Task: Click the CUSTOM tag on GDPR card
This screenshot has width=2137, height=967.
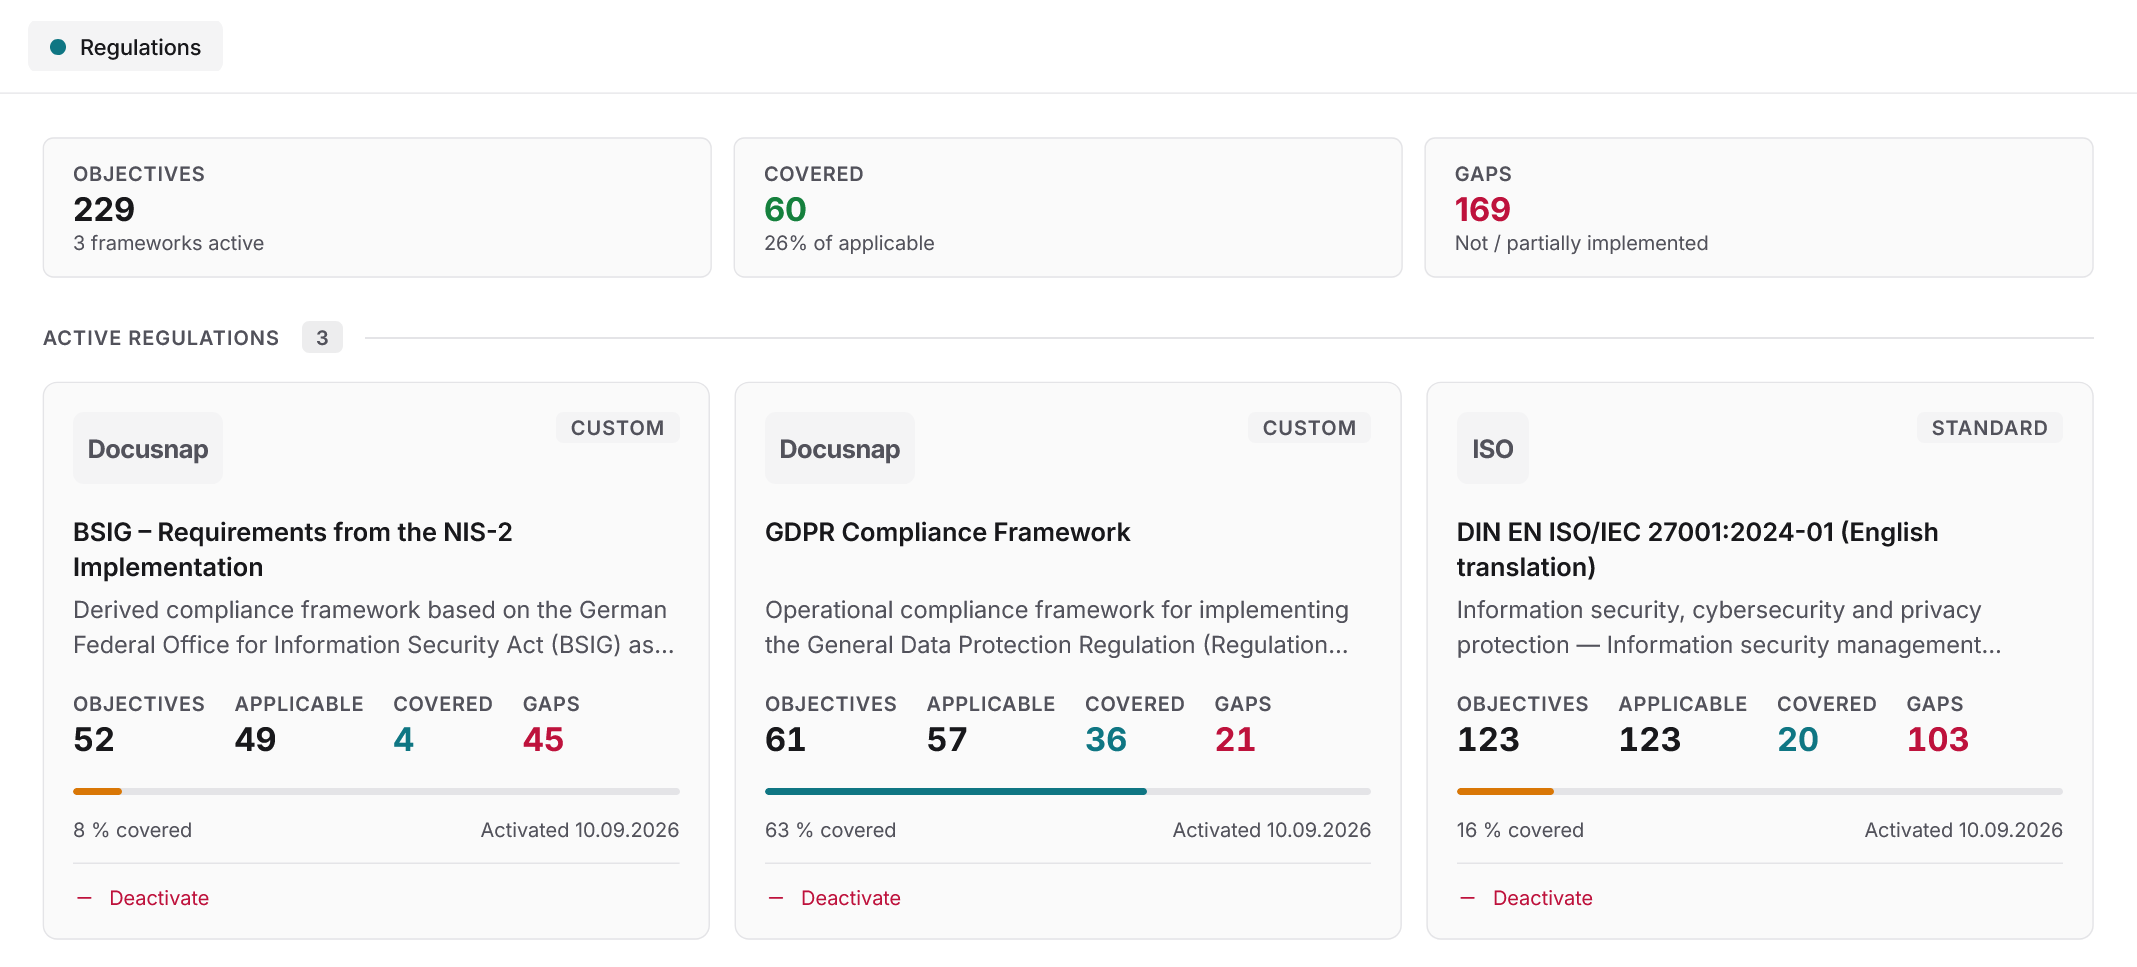Action: point(1309,428)
